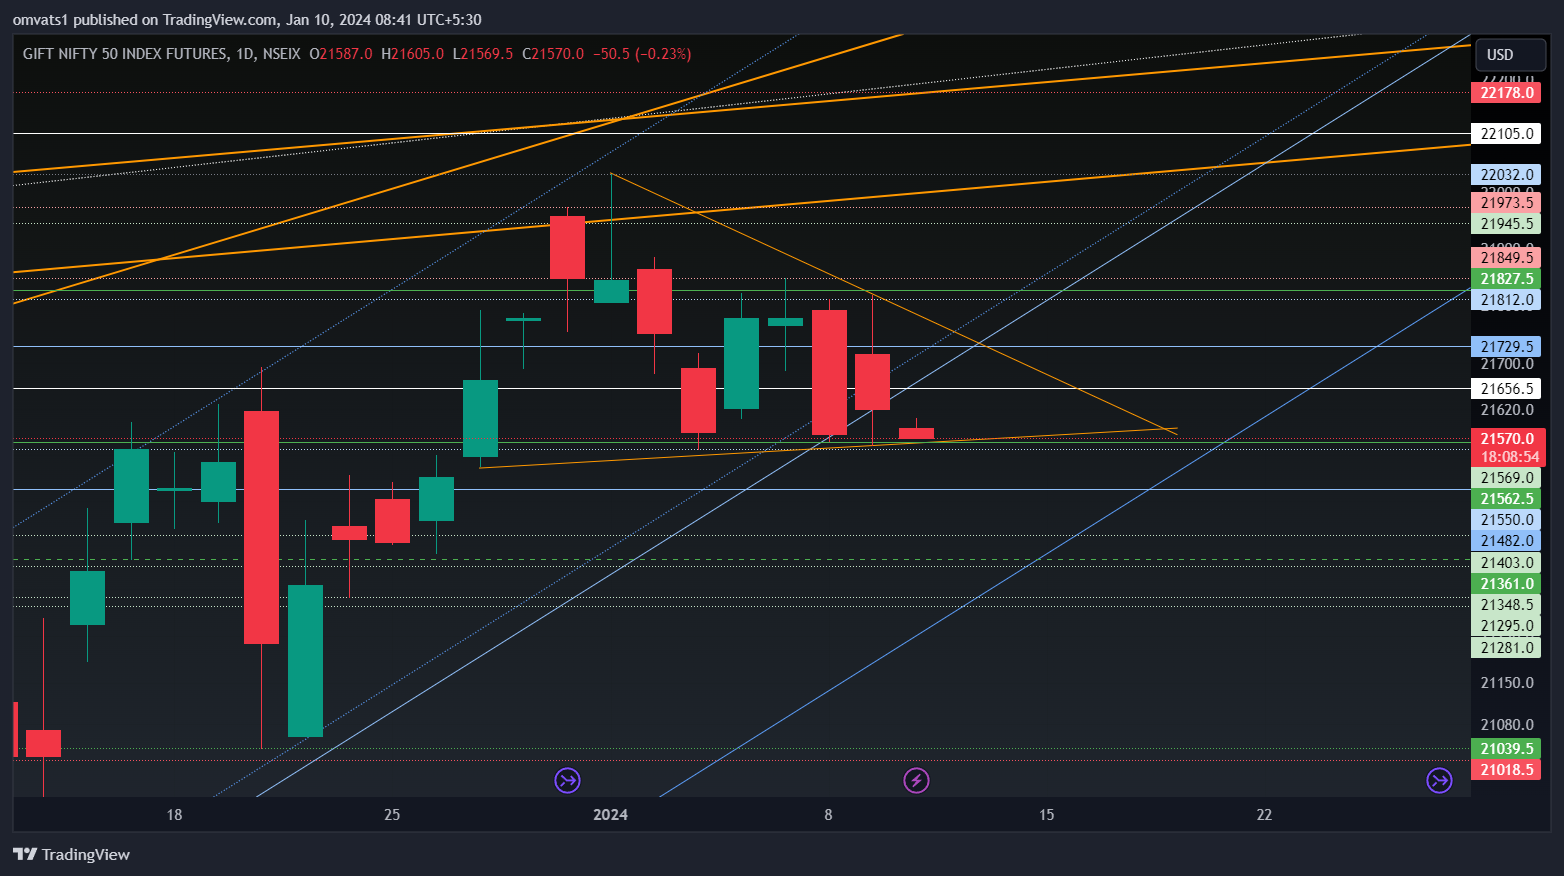Viewport: 1564px width, 876px height.
Task: Click the 2024 label on time axis
Action: coord(610,815)
